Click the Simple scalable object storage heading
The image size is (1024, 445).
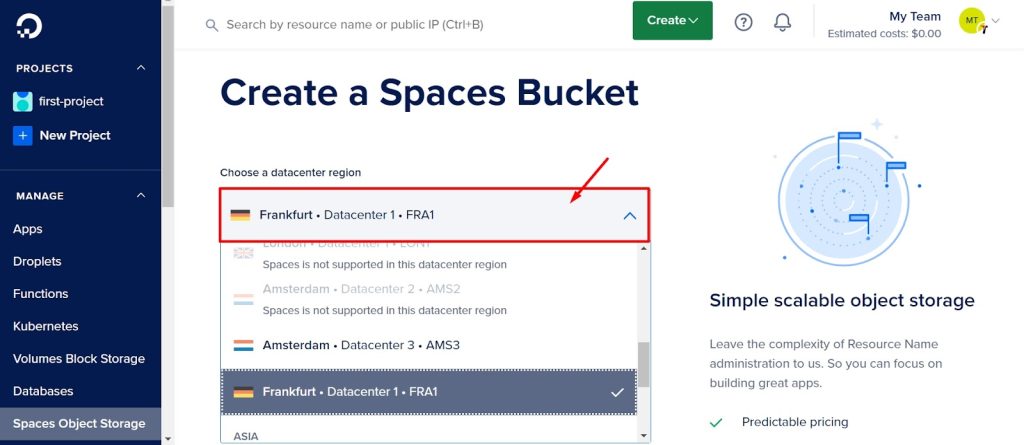(842, 301)
